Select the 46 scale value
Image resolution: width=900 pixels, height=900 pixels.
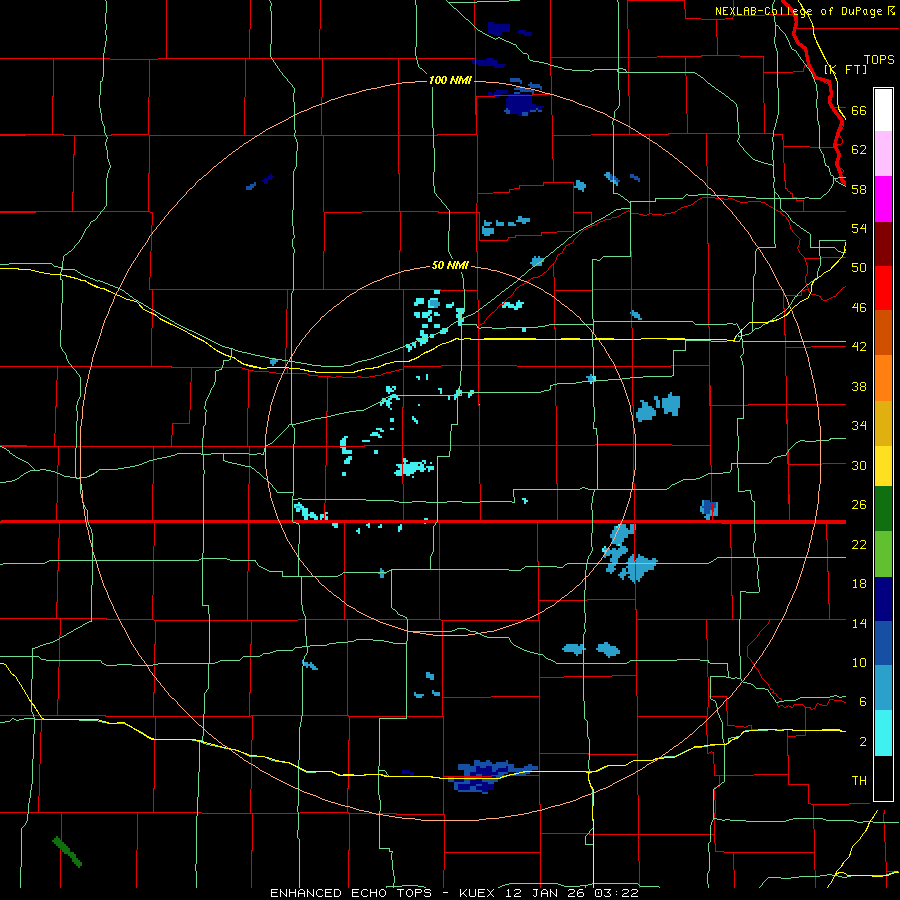click(859, 307)
